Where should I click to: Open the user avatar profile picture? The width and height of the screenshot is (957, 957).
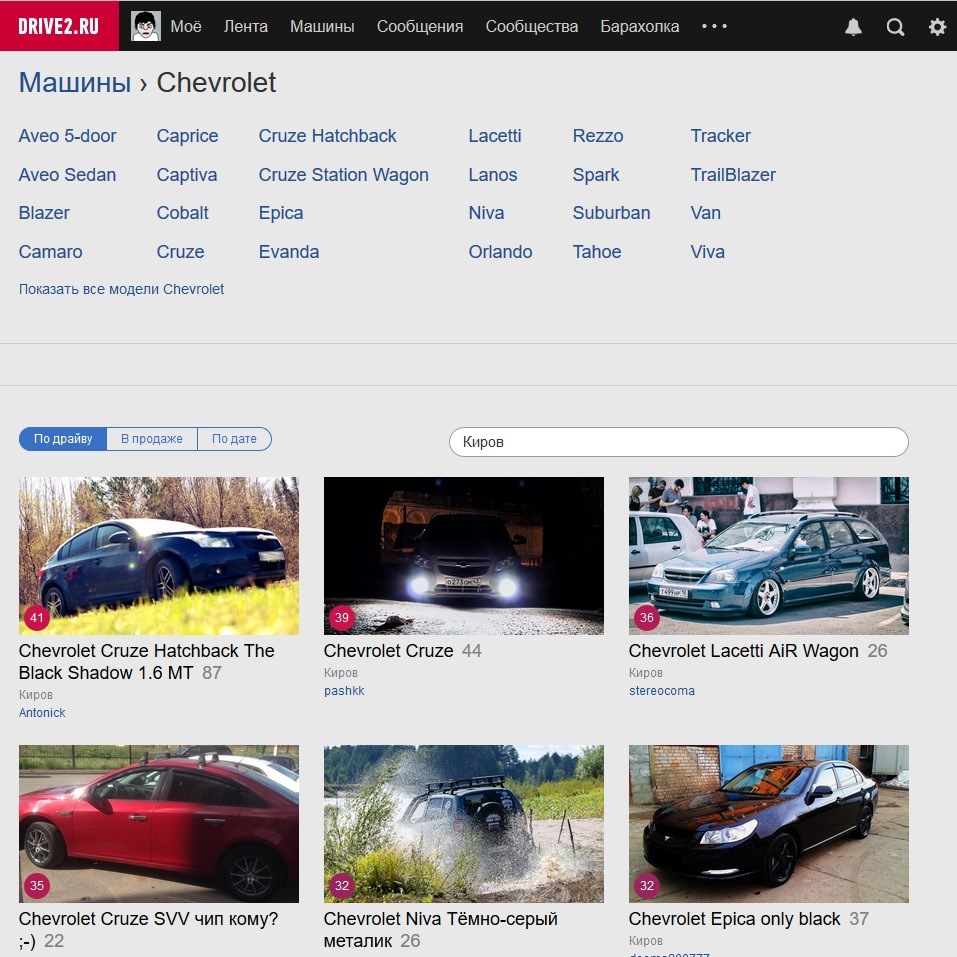[146, 26]
